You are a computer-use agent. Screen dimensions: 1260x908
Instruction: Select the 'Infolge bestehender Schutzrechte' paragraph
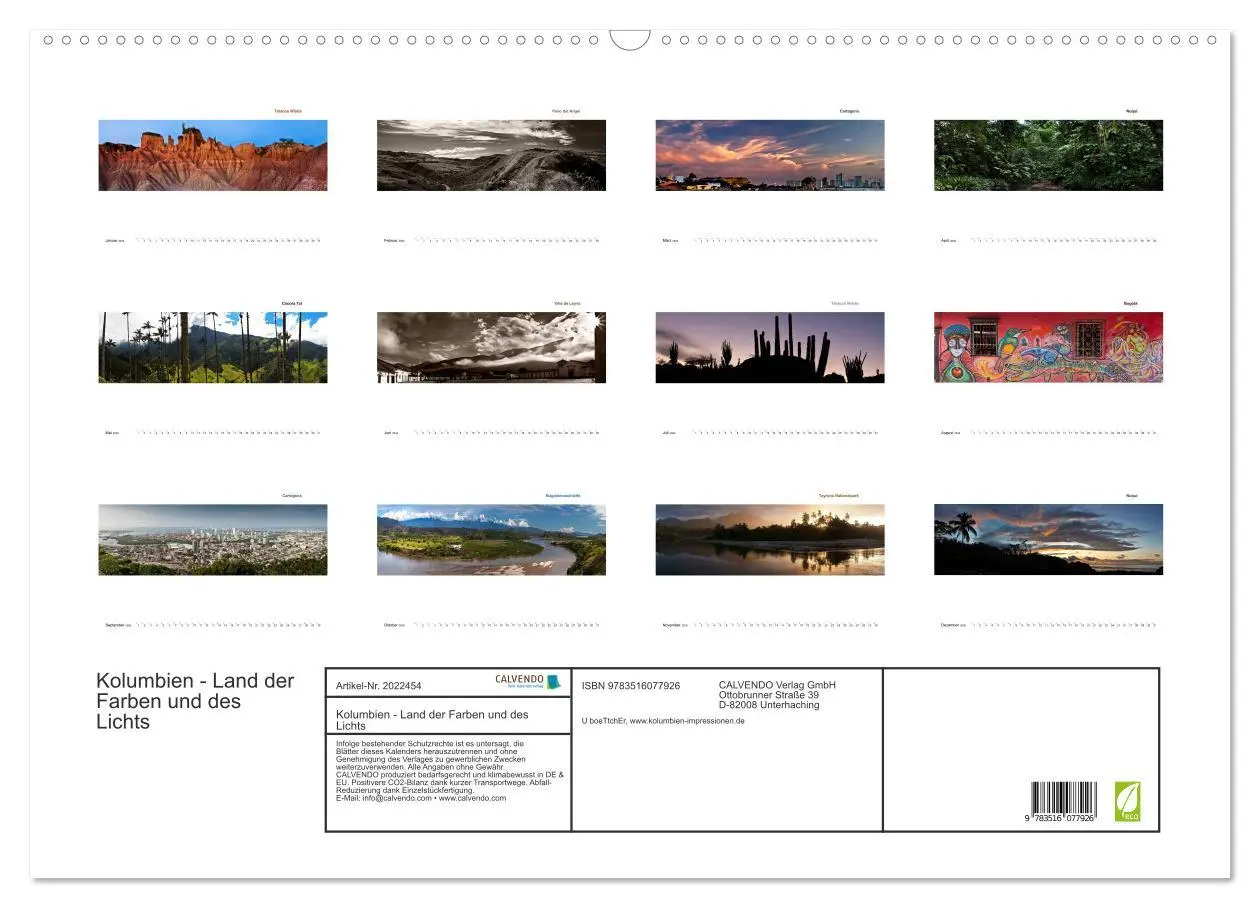[x=450, y=771]
